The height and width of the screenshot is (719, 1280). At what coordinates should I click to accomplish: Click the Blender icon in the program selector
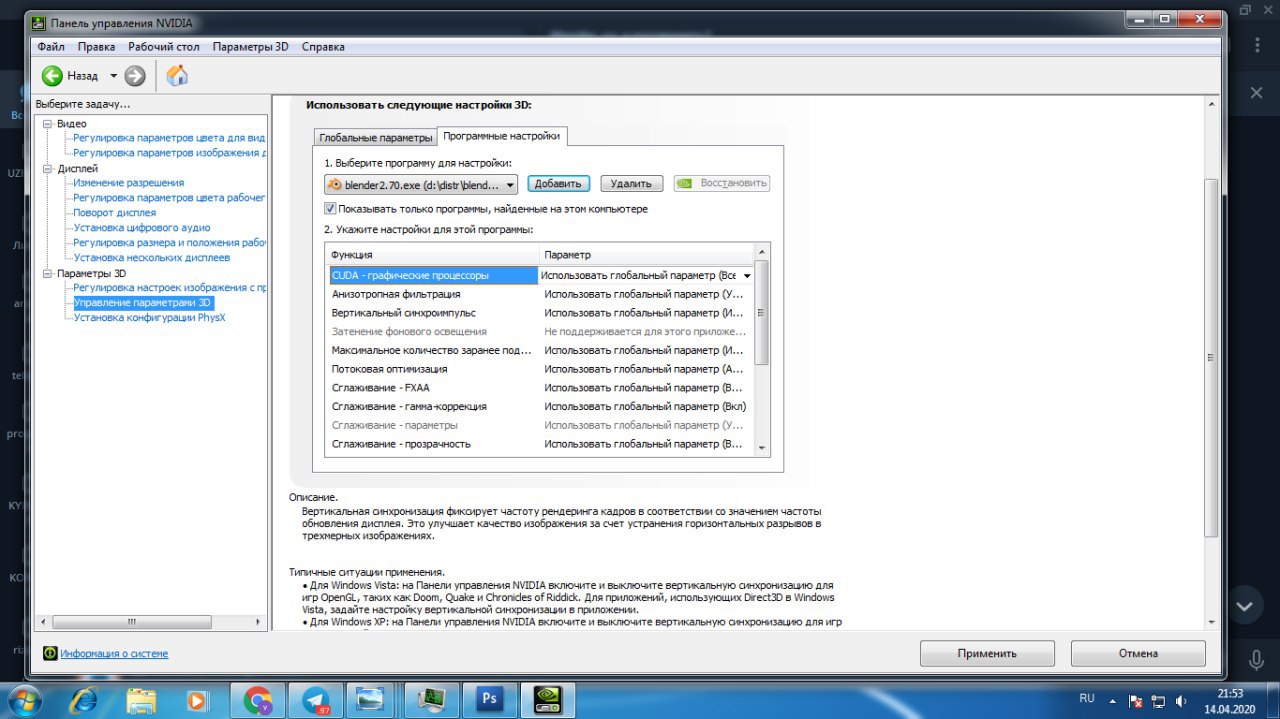click(x=336, y=185)
